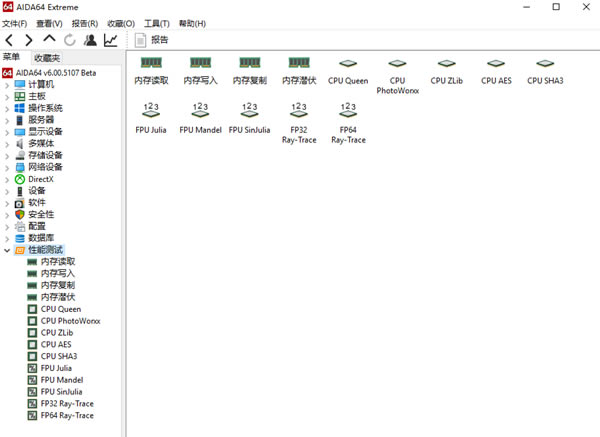This screenshot has height=437, width=600.
Task: Open the large 内存复制 icon in right pane
Action: [250, 70]
